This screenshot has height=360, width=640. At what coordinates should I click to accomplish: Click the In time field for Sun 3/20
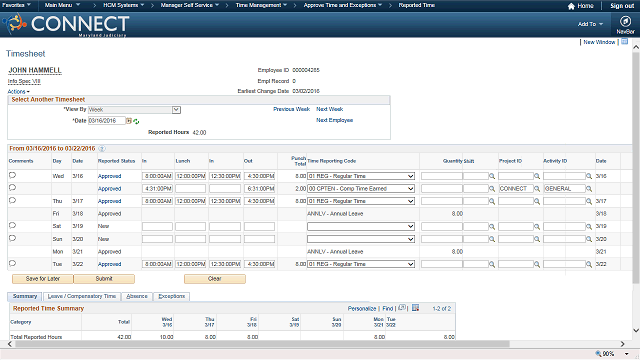point(157,239)
